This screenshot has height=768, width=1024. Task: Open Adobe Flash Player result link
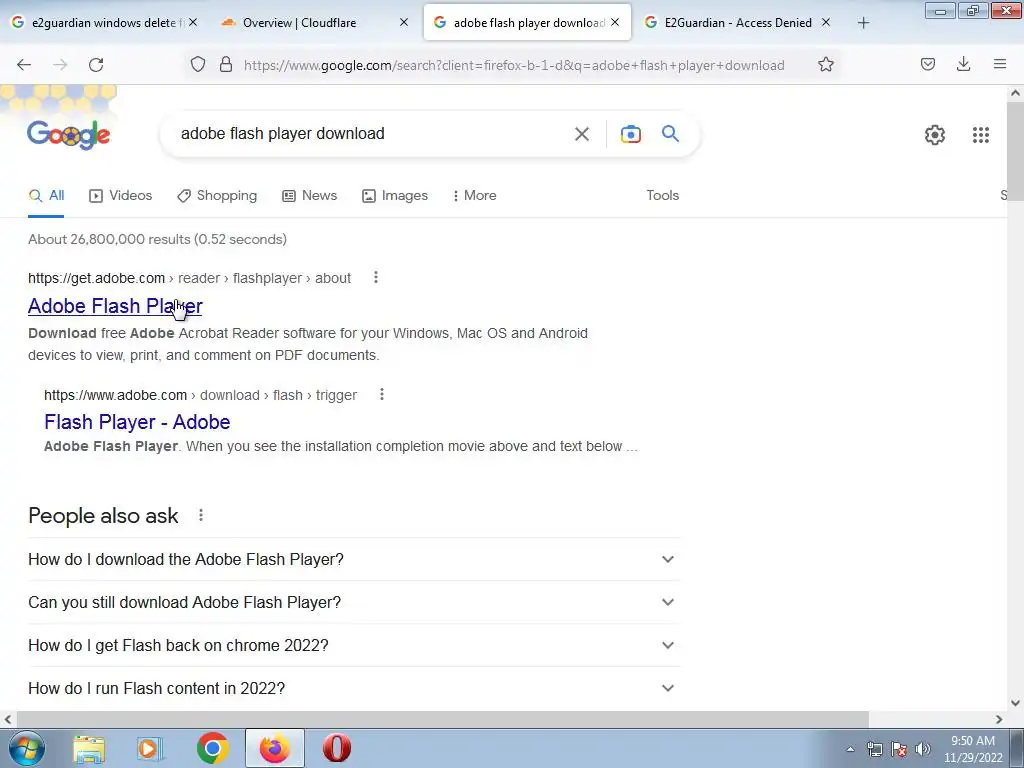tap(115, 306)
